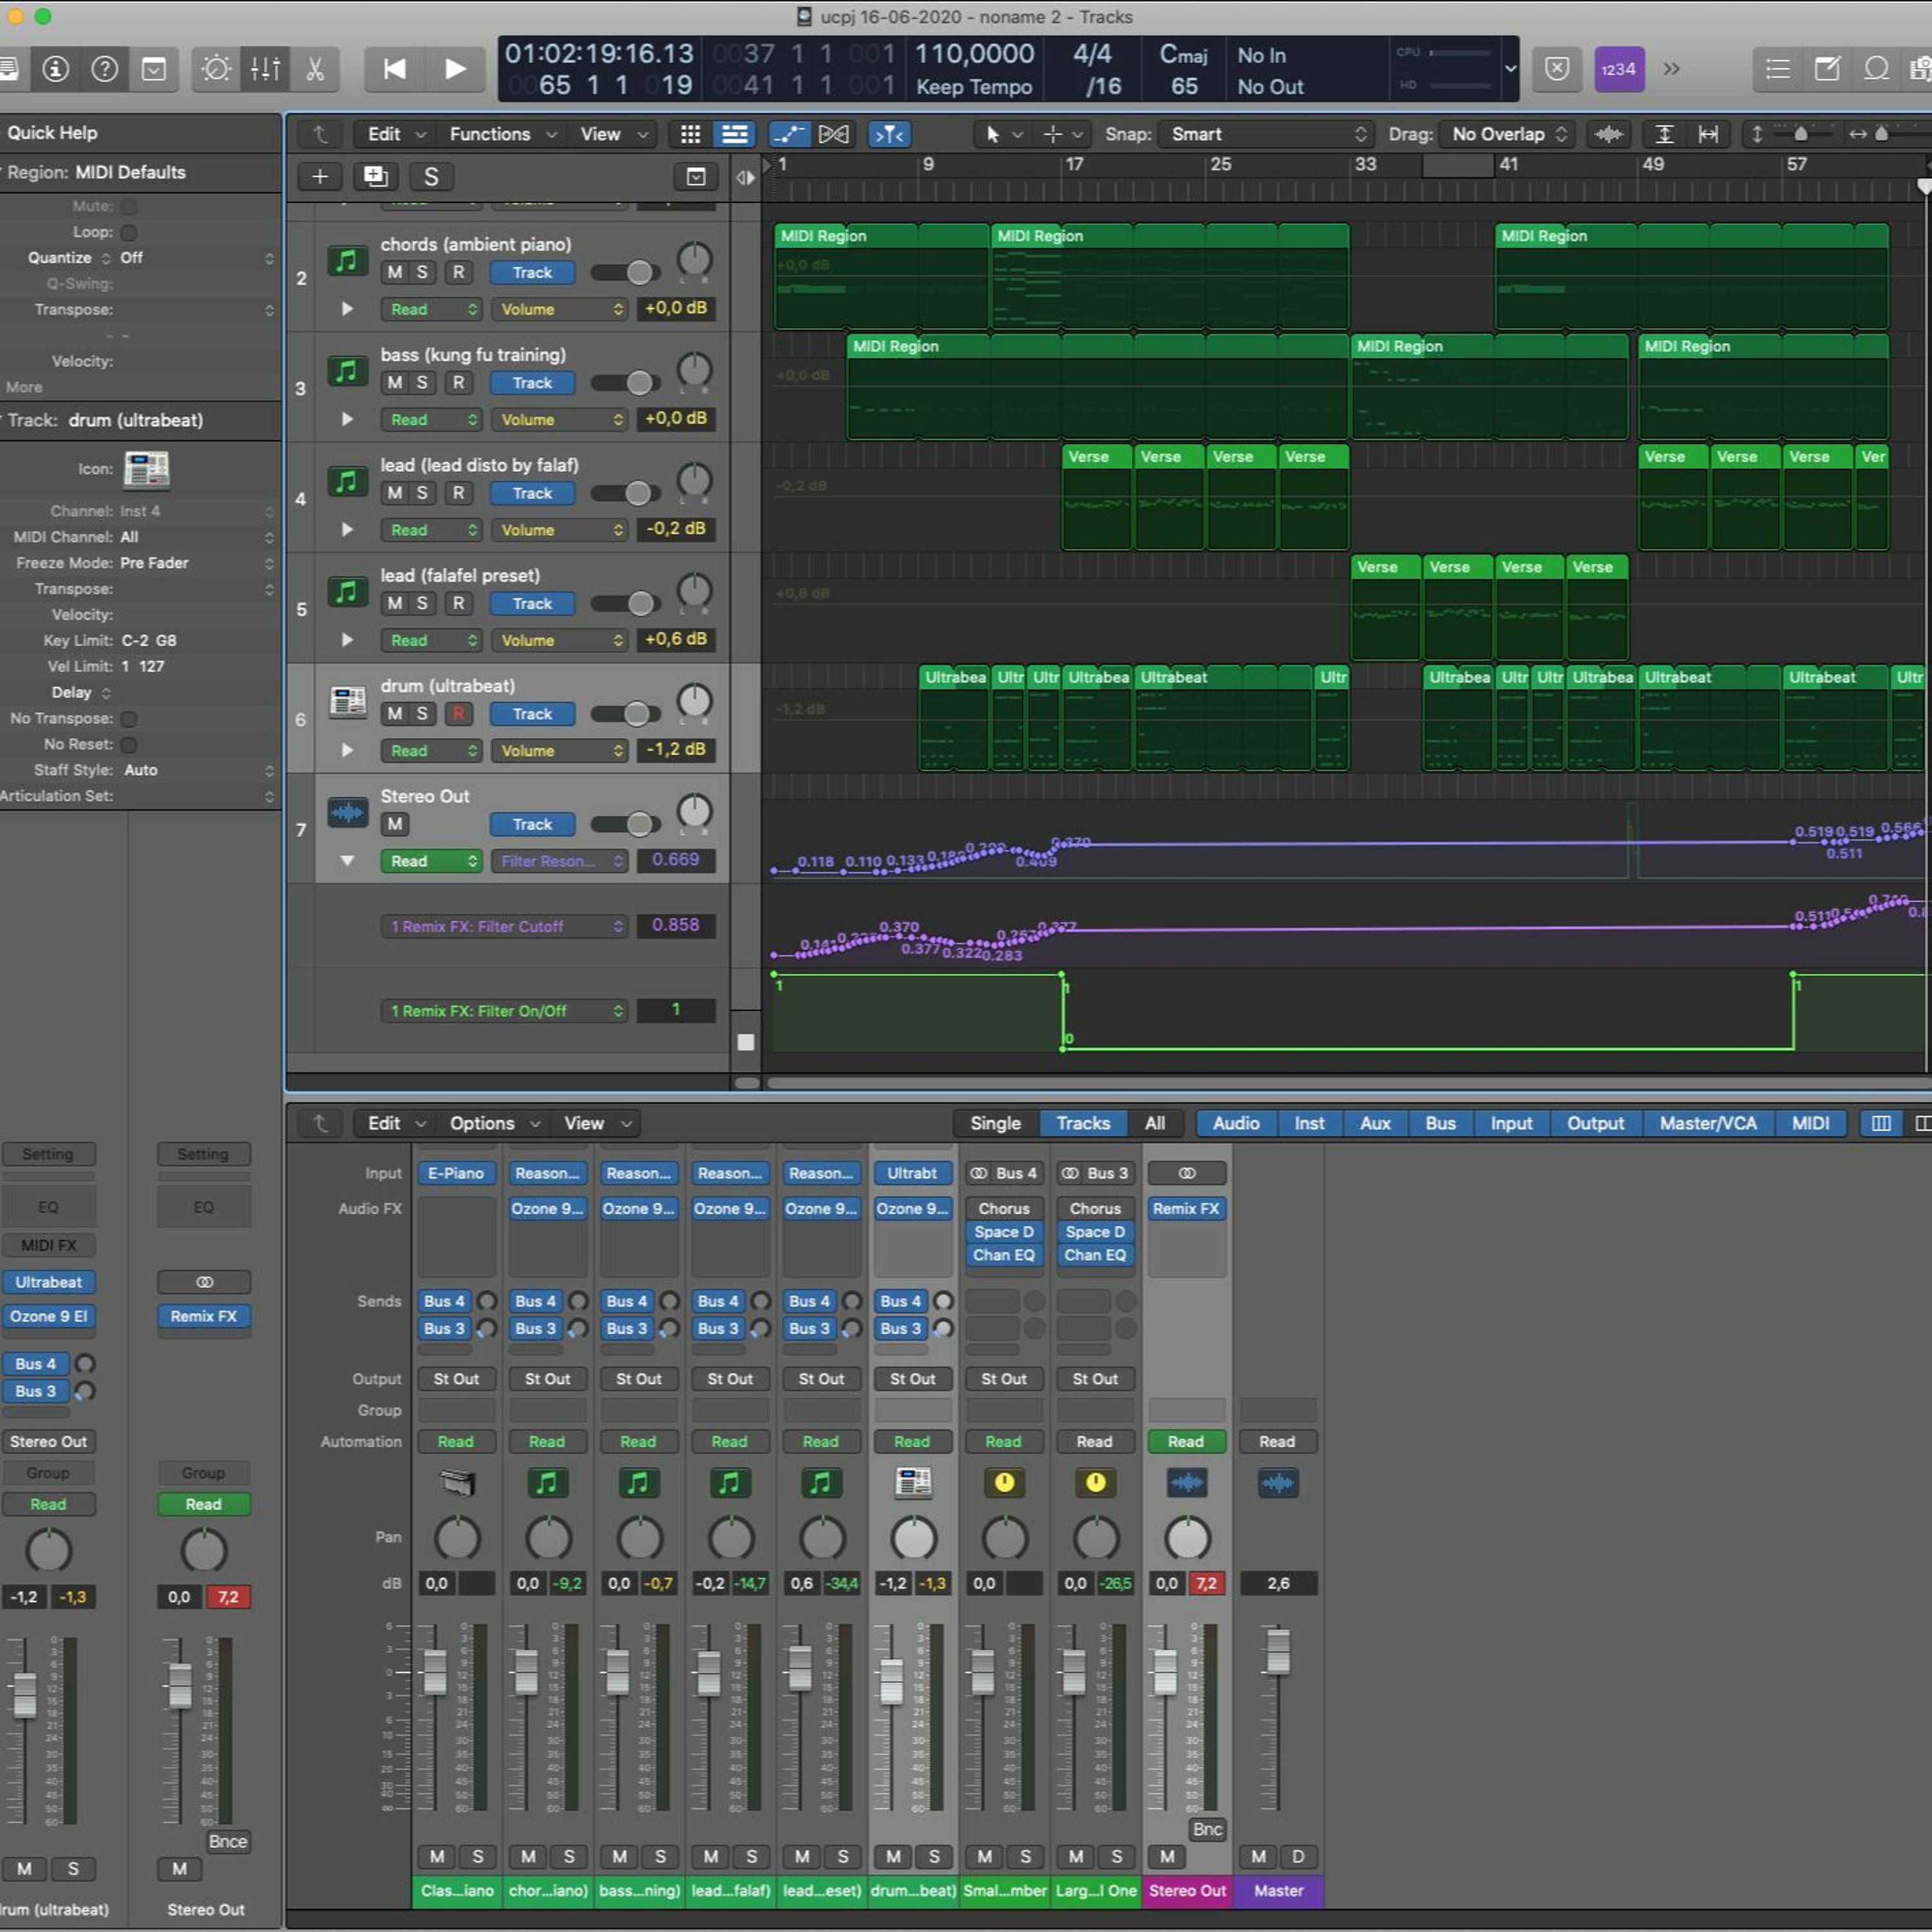Click the Master channel D dim button
Image resolution: width=1932 pixels, height=1932 pixels.
pos(1298,1856)
